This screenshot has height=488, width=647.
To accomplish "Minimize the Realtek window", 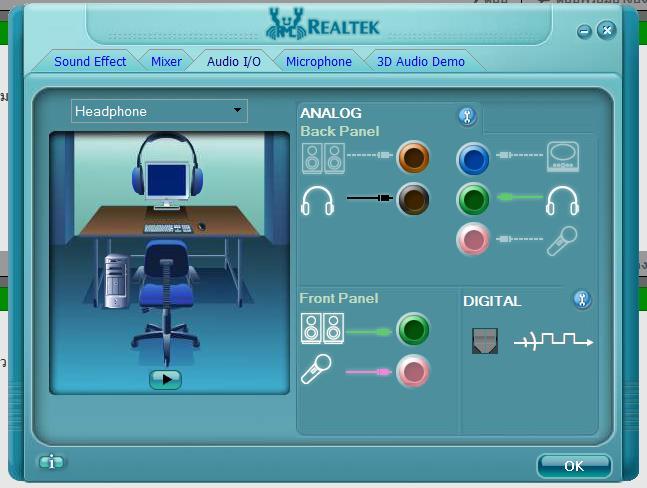I will pos(584,31).
